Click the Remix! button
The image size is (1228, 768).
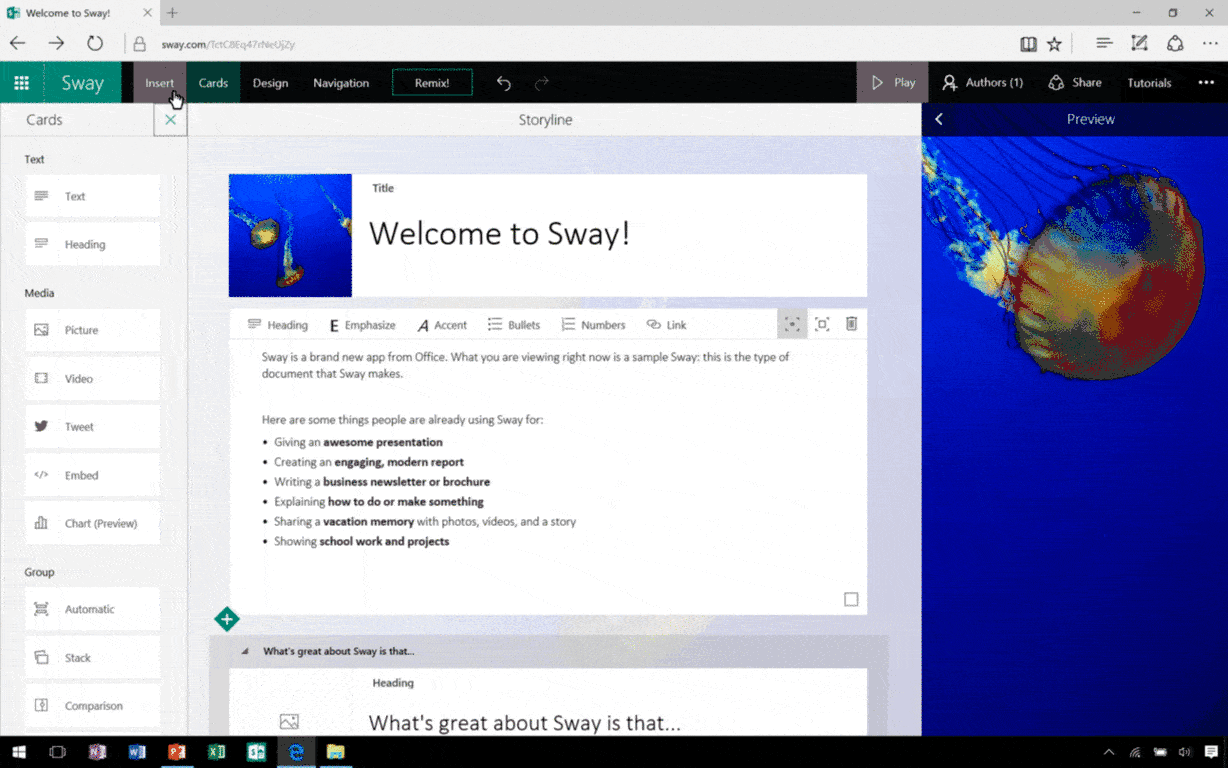pyautogui.click(x=432, y=83)
